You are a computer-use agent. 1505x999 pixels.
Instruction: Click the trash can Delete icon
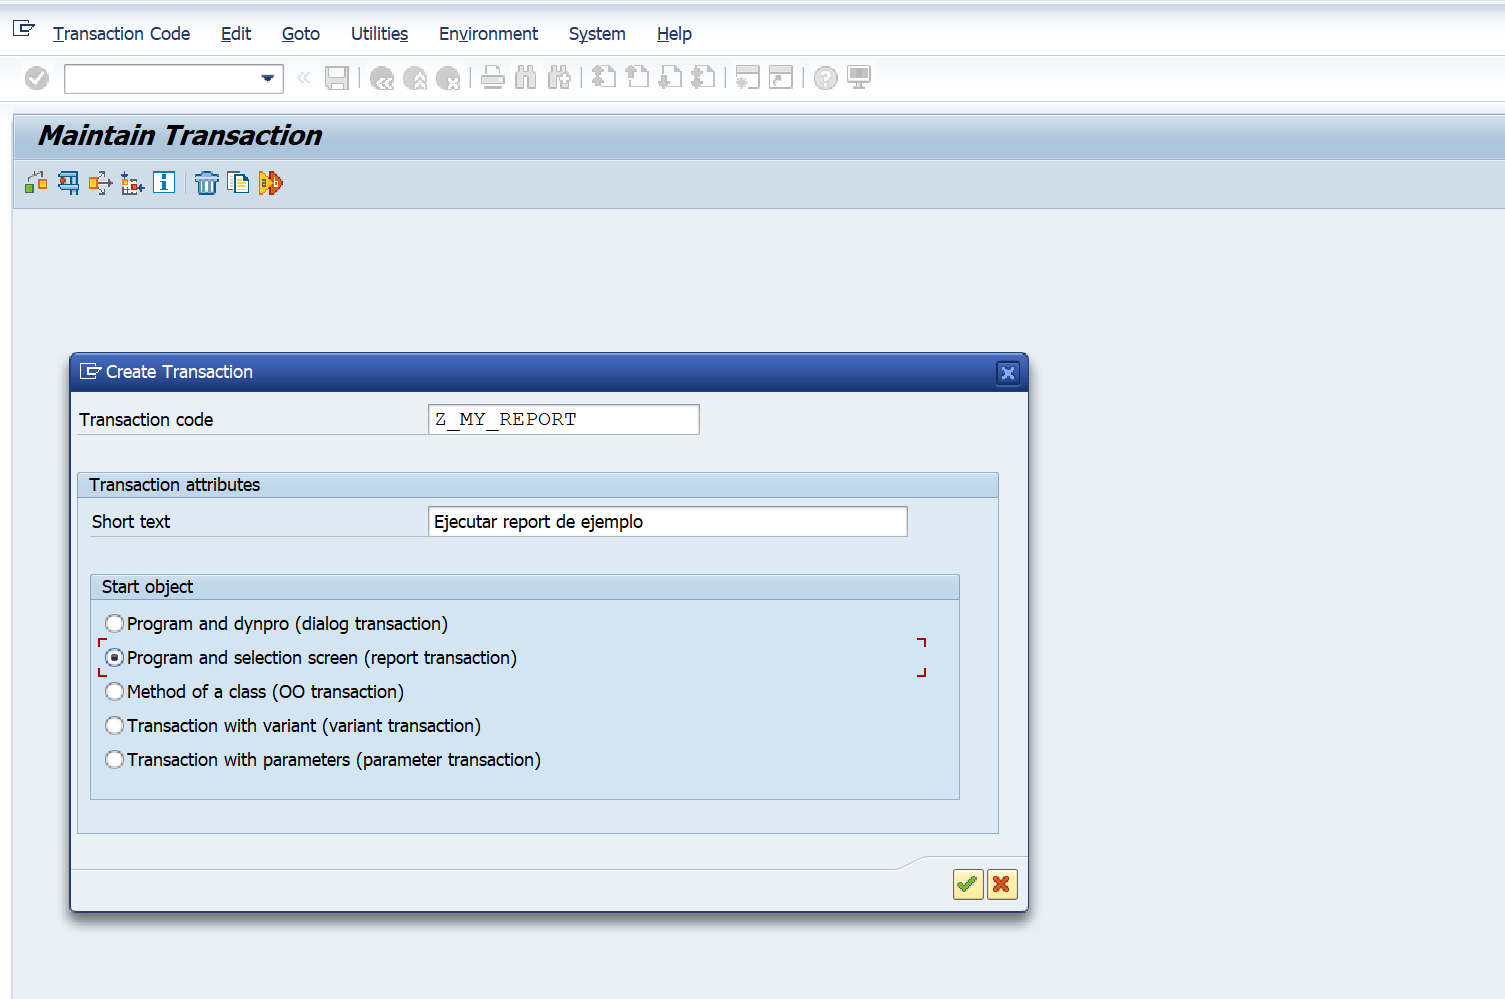coord(206,183)
